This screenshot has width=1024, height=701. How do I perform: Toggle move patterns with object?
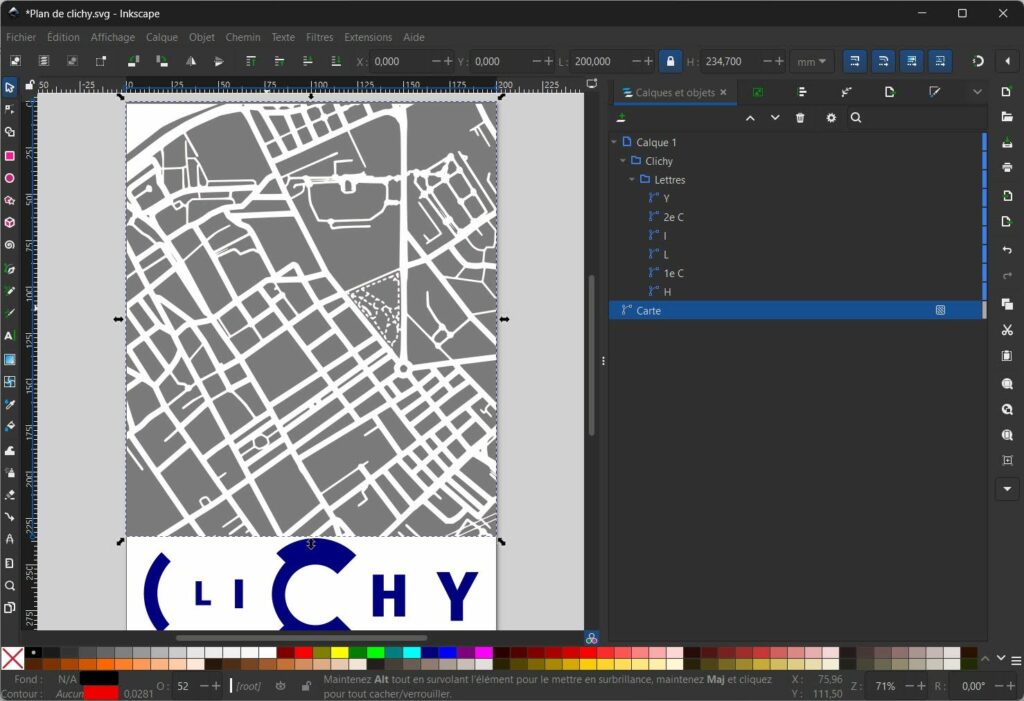click(940, 61)
